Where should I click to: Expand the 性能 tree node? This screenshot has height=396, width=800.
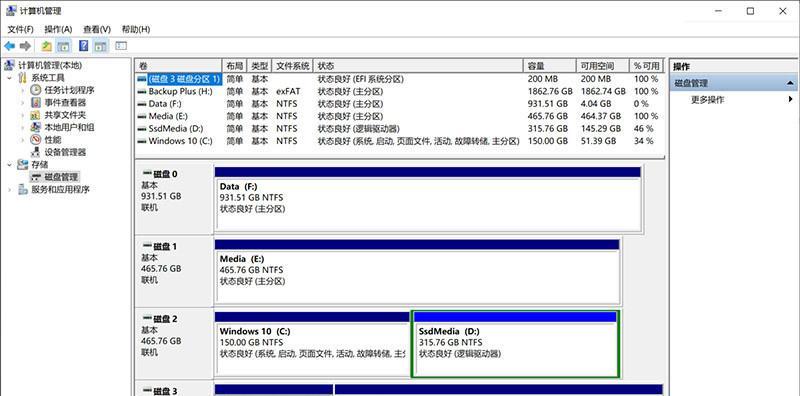pyautogui.click(x=22, y=140)
